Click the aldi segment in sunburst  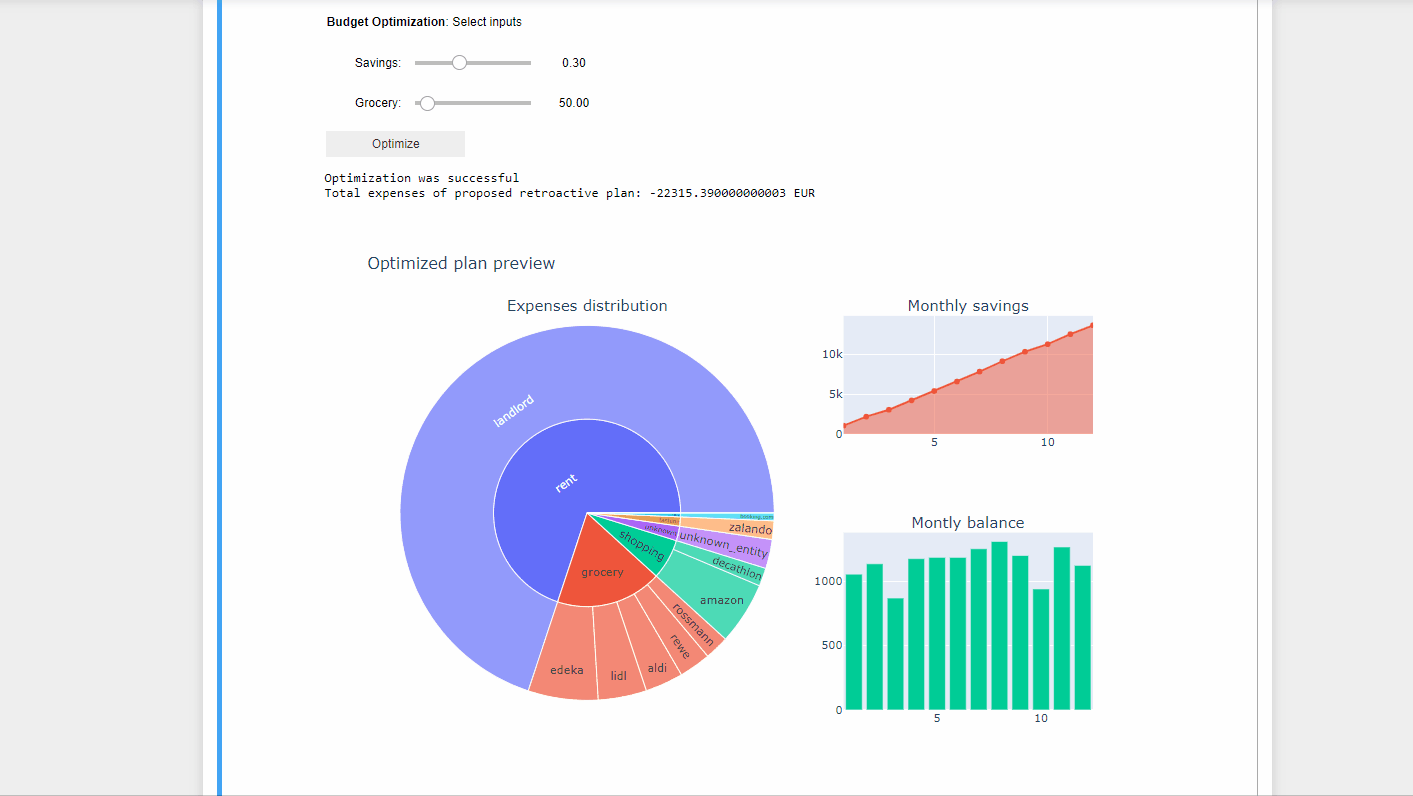657,667
